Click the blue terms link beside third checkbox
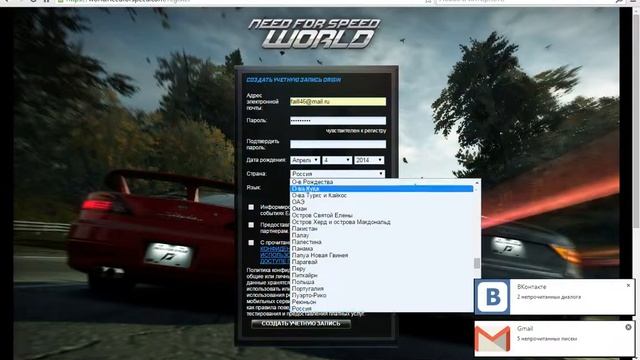Image resolution: width=640 pixels, height=360 pixels. [x=275, y=255]
